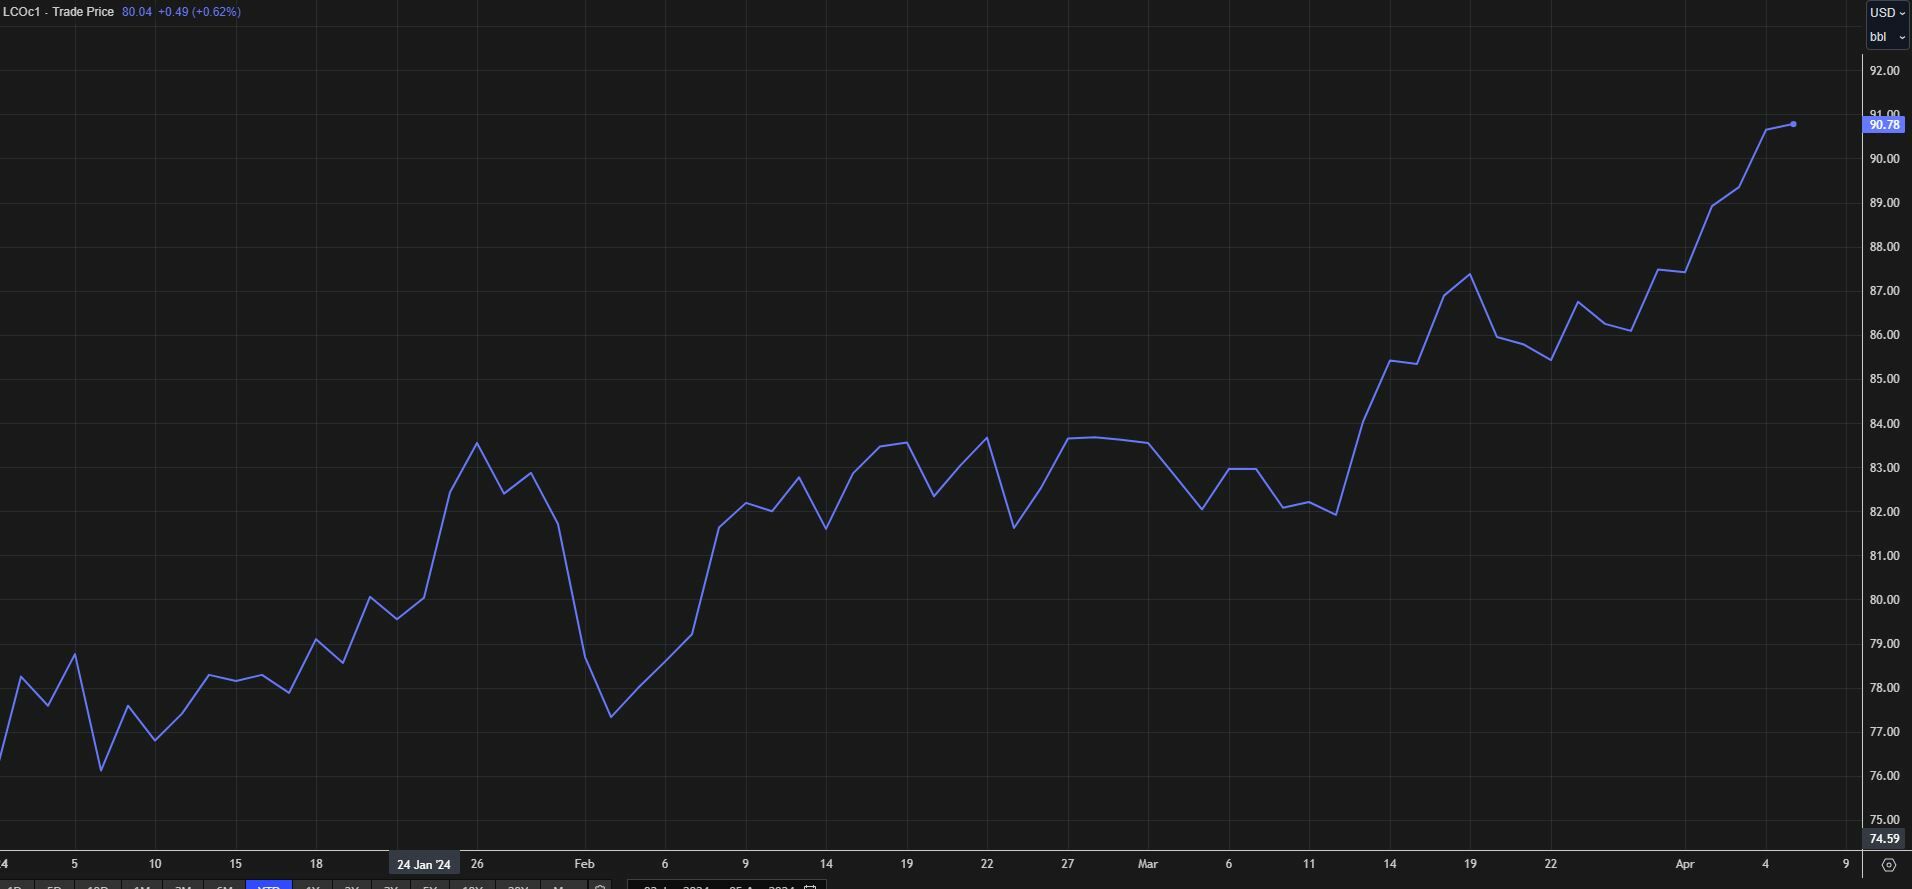This screenshot has width=1912, height=889.
Task: Select the 10Y time range
Action: [472, 885]
